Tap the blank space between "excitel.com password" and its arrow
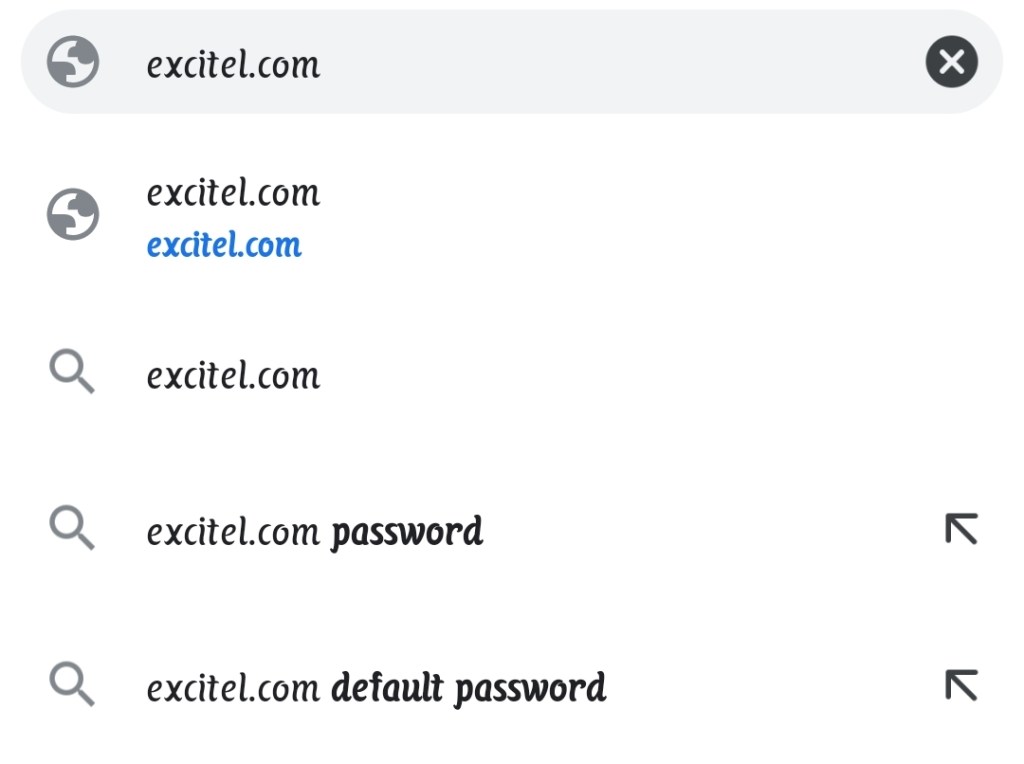Viewport: 1024px width, 764px height. pyautogui.click(x=710, y=531)
